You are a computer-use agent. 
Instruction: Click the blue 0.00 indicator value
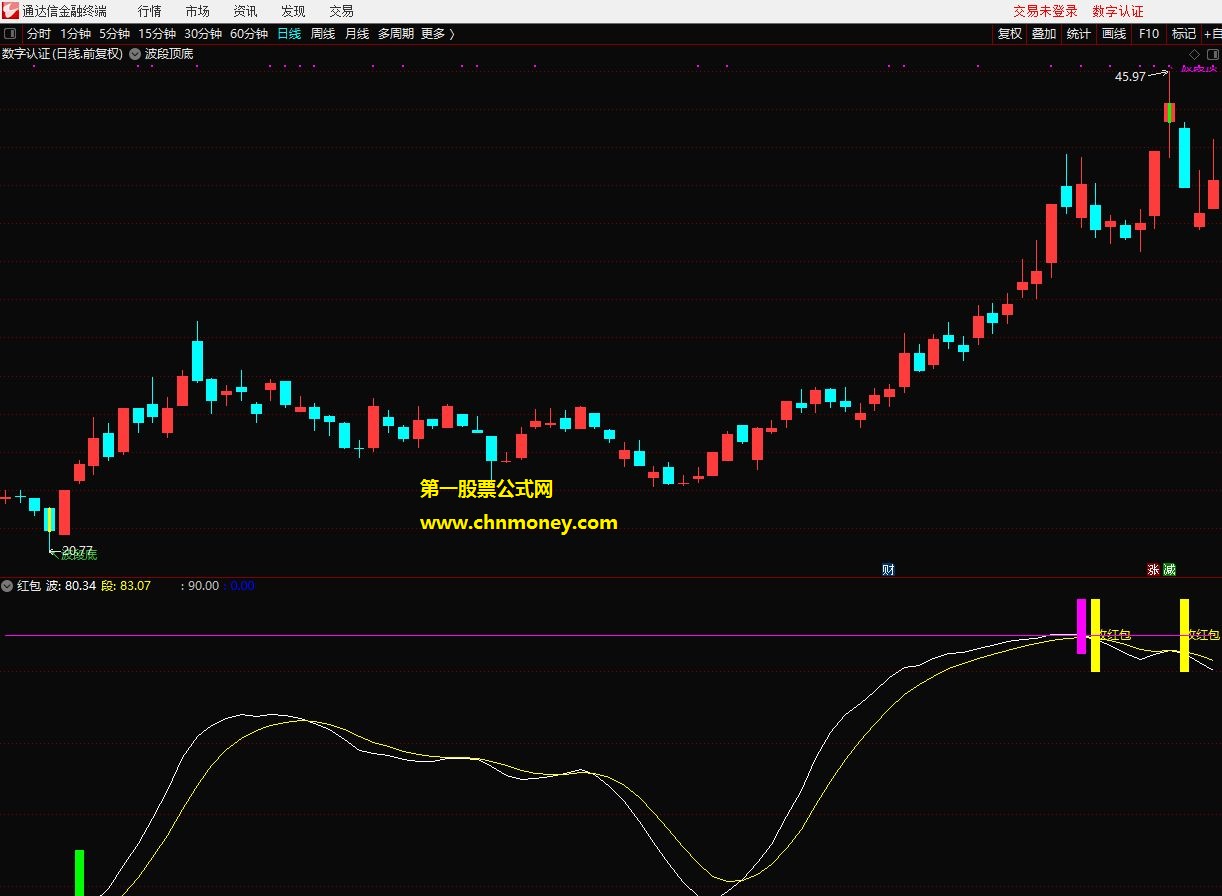point(240,586)
